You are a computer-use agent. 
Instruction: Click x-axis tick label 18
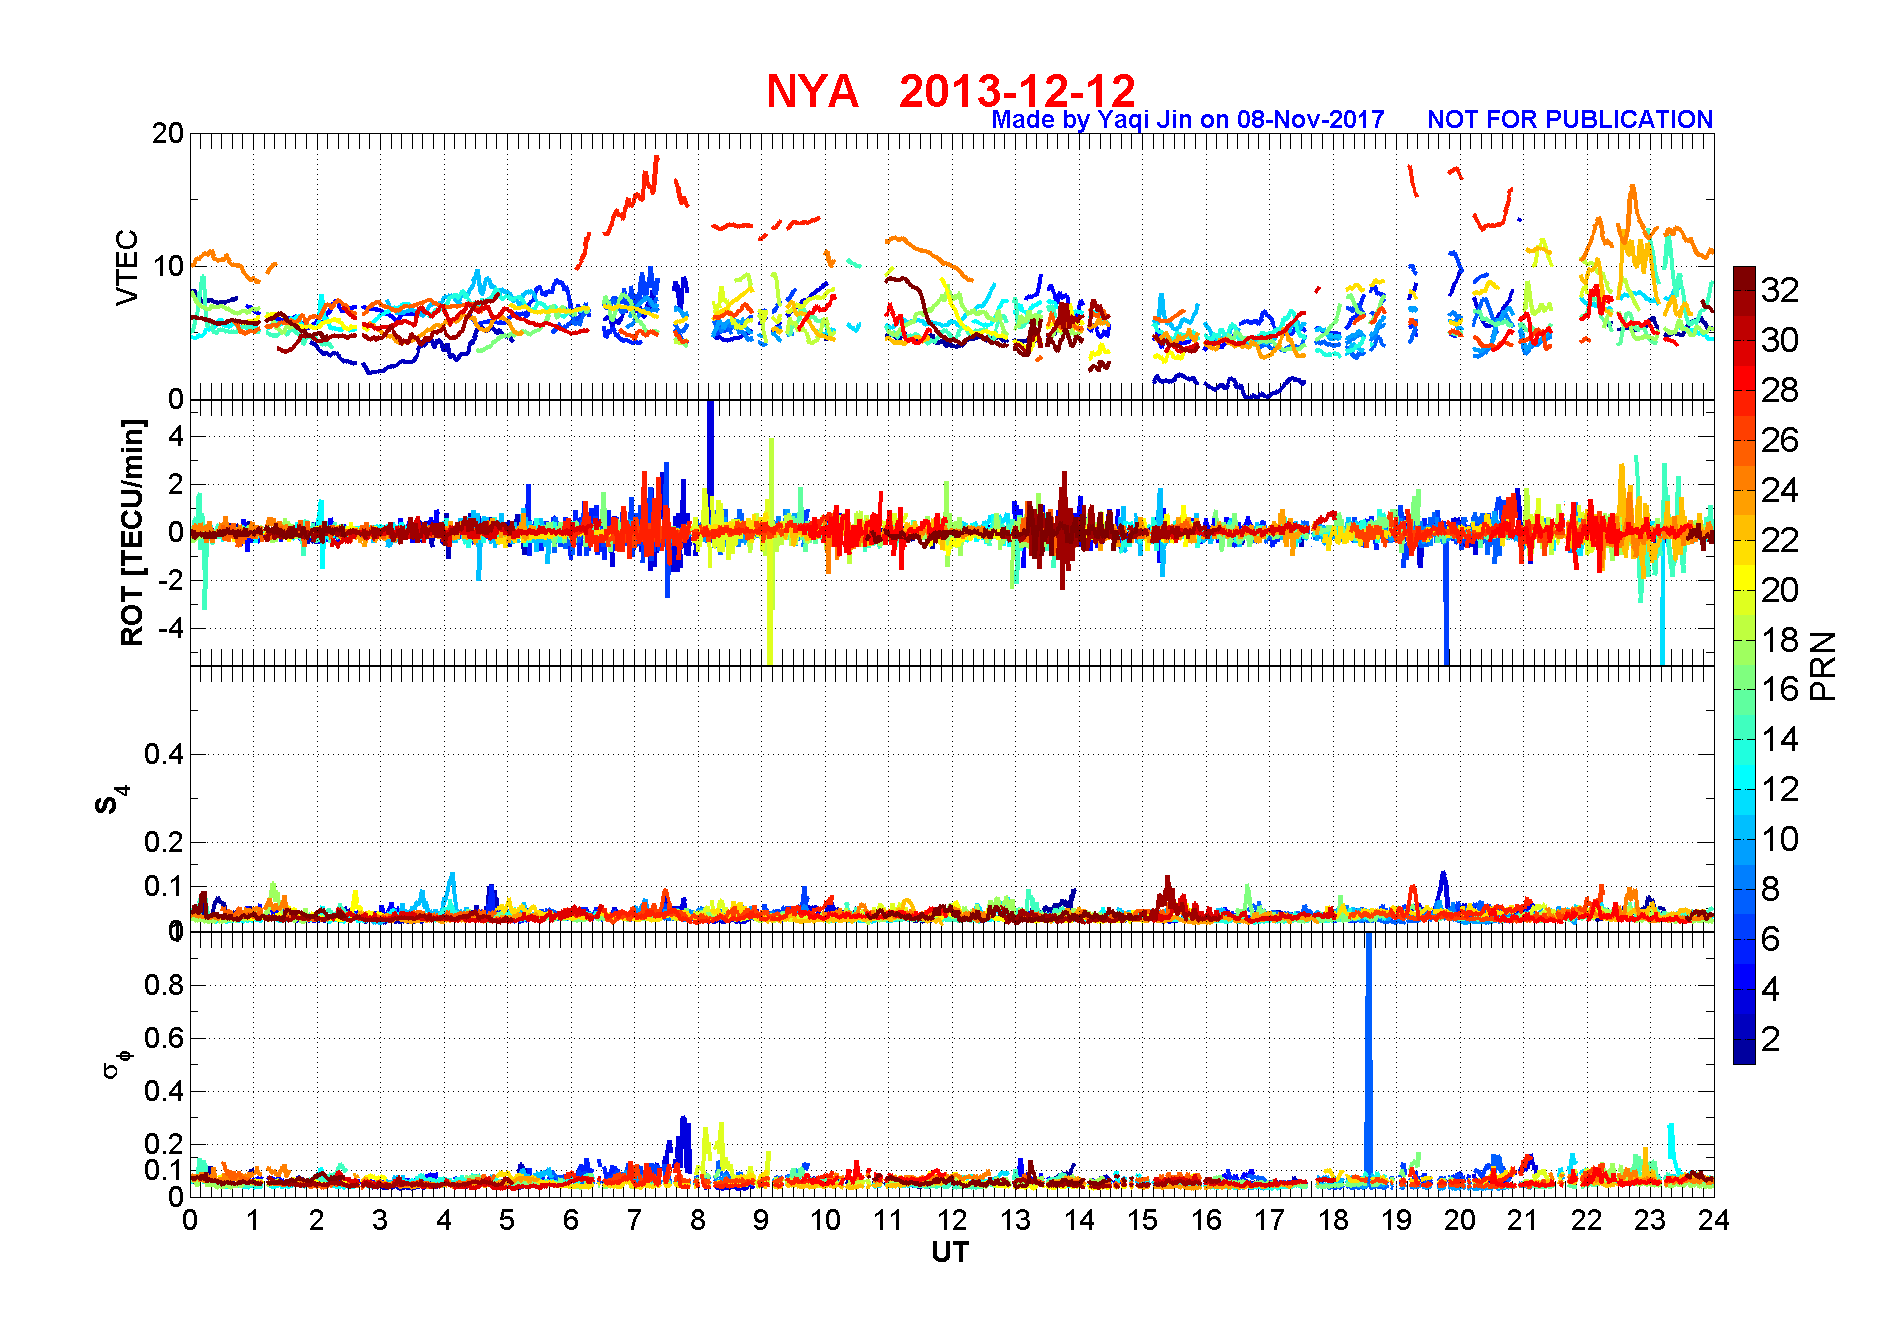coord(1333,1220)
